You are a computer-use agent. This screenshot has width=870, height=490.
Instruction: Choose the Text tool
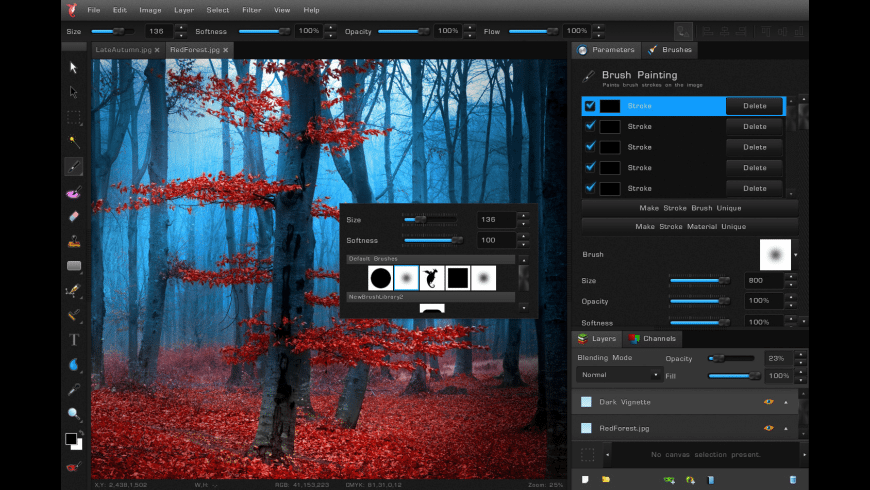(x=74, y=339)
